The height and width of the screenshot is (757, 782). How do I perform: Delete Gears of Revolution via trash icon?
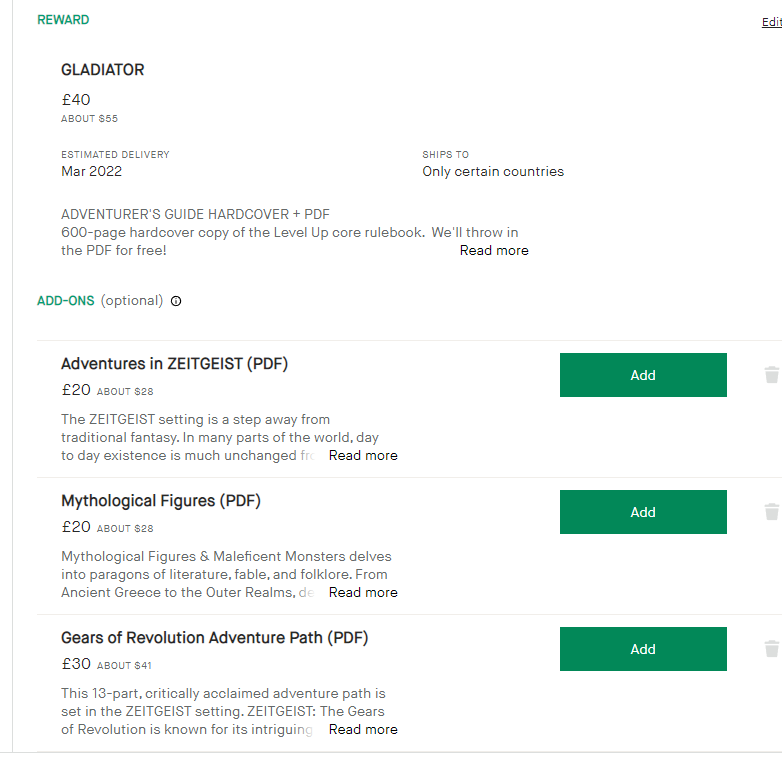(771, 649)
